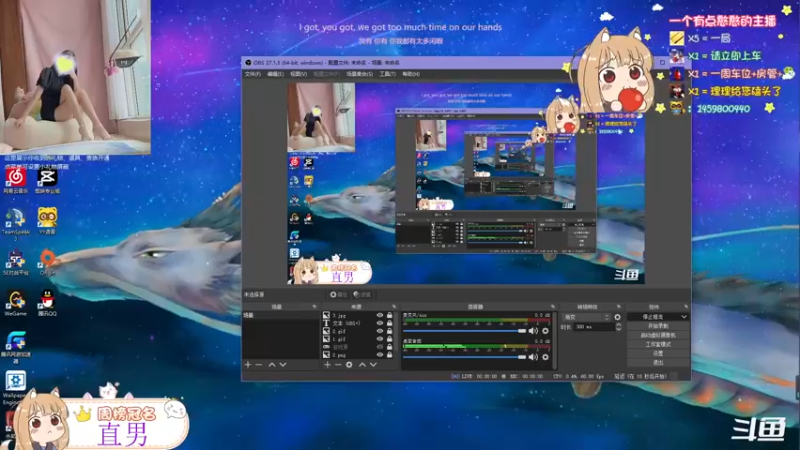Pop out the audio mixer dock panel

[x=553, y=307]
